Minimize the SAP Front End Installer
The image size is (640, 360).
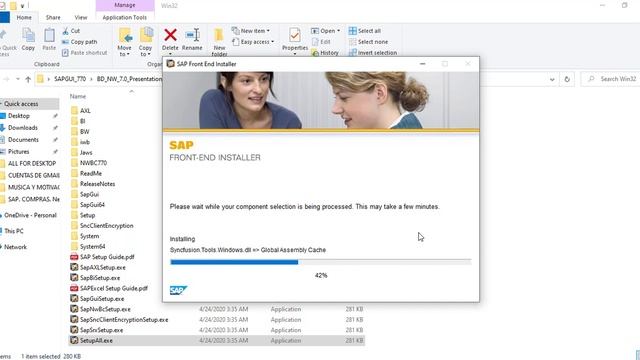click(x=422, y=64)
